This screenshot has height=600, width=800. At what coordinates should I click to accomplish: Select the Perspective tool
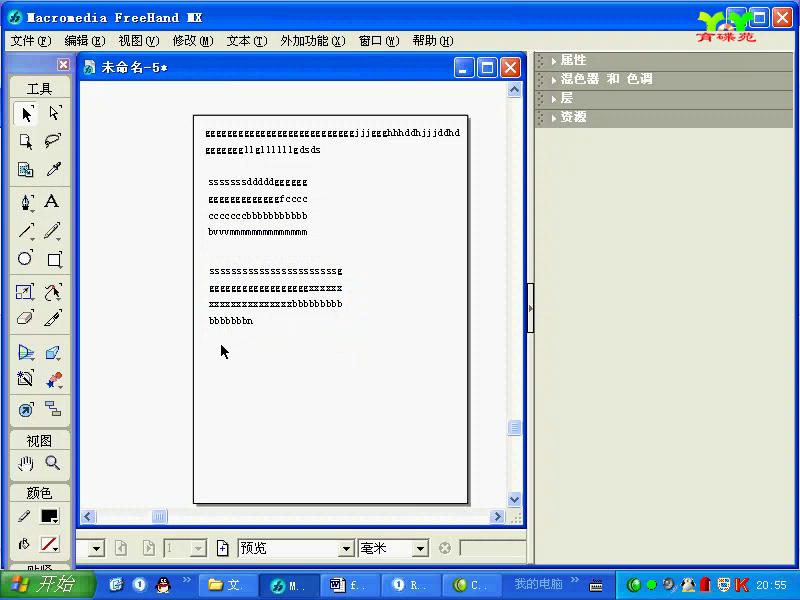[x=26, y=353]
